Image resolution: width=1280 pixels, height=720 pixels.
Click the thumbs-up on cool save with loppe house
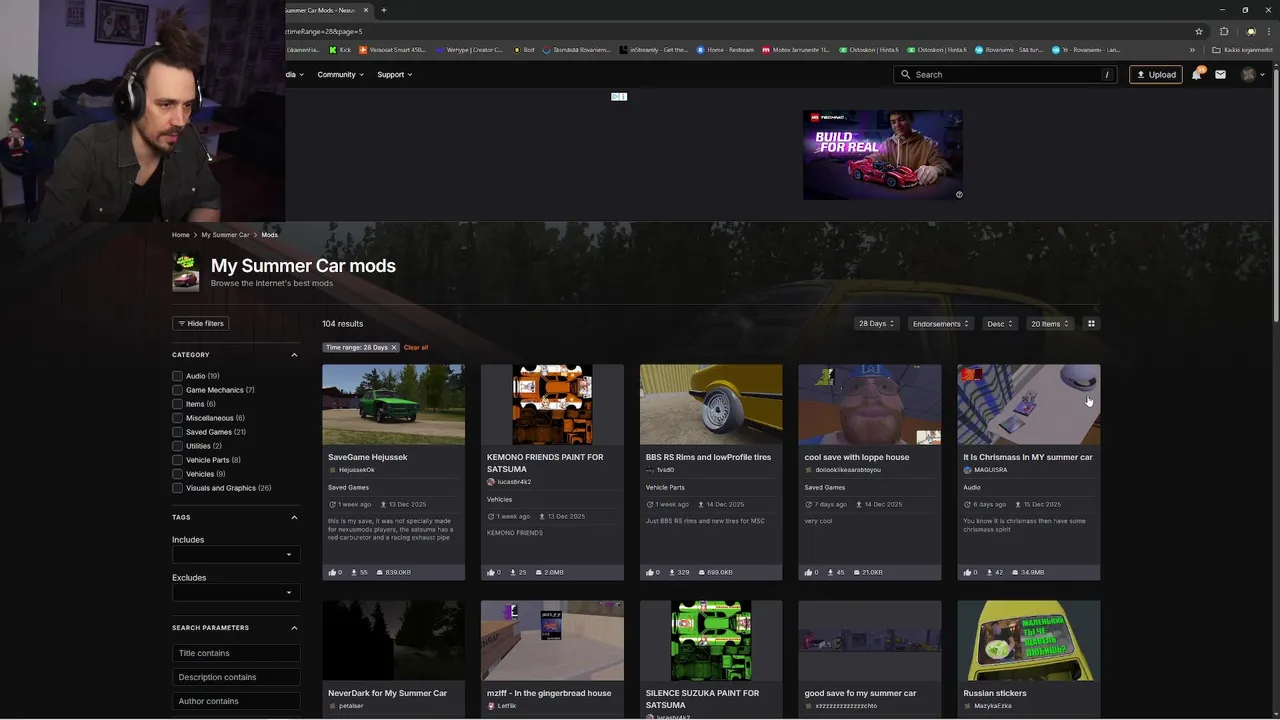click(808, 572)
